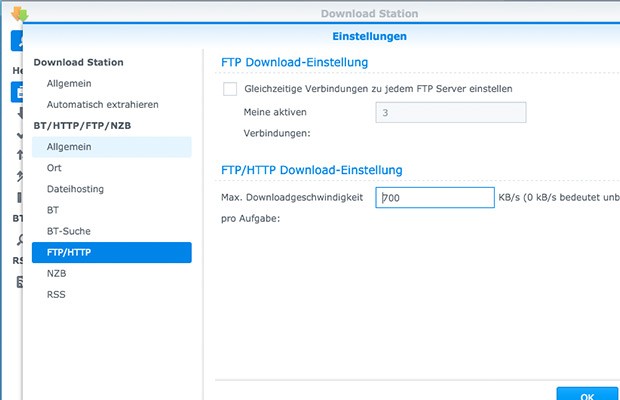This screenshot has height=400, width=620.
Task: Click the Meine aktiven Verbindungen field
Action: tap(451, 113)
